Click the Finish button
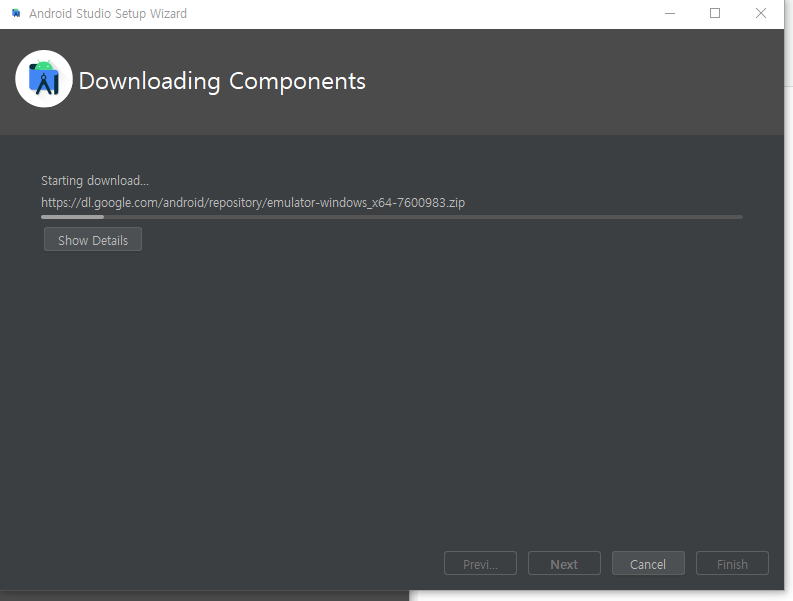The image size is (793, 601). (732, 564)
